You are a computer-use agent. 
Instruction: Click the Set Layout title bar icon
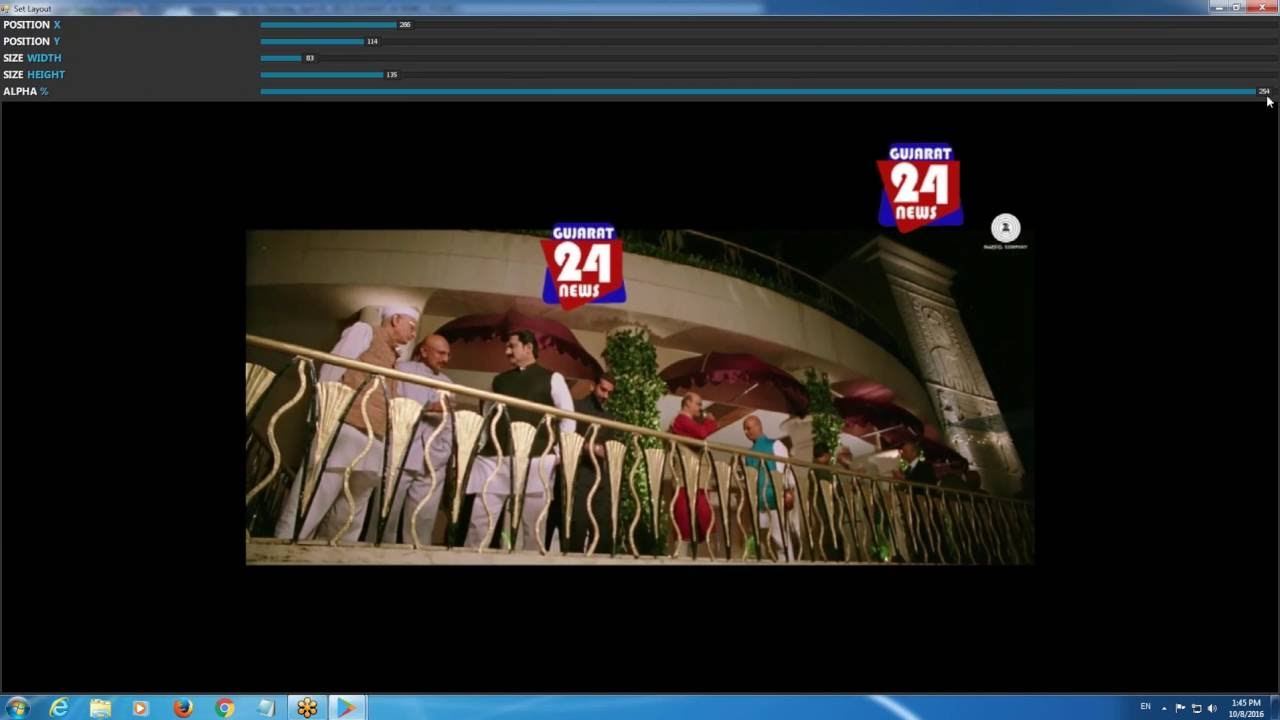coord(6,8)
